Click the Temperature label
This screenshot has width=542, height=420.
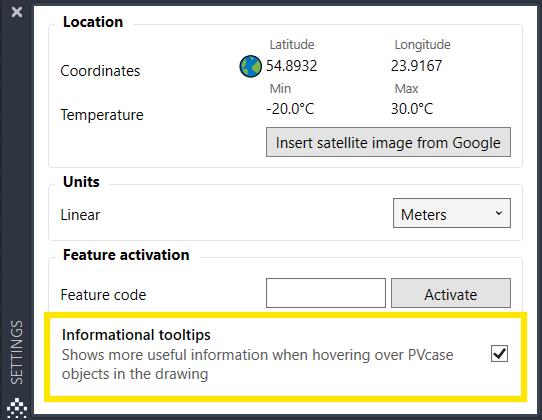pyautogui.click(x=102, y=115)
